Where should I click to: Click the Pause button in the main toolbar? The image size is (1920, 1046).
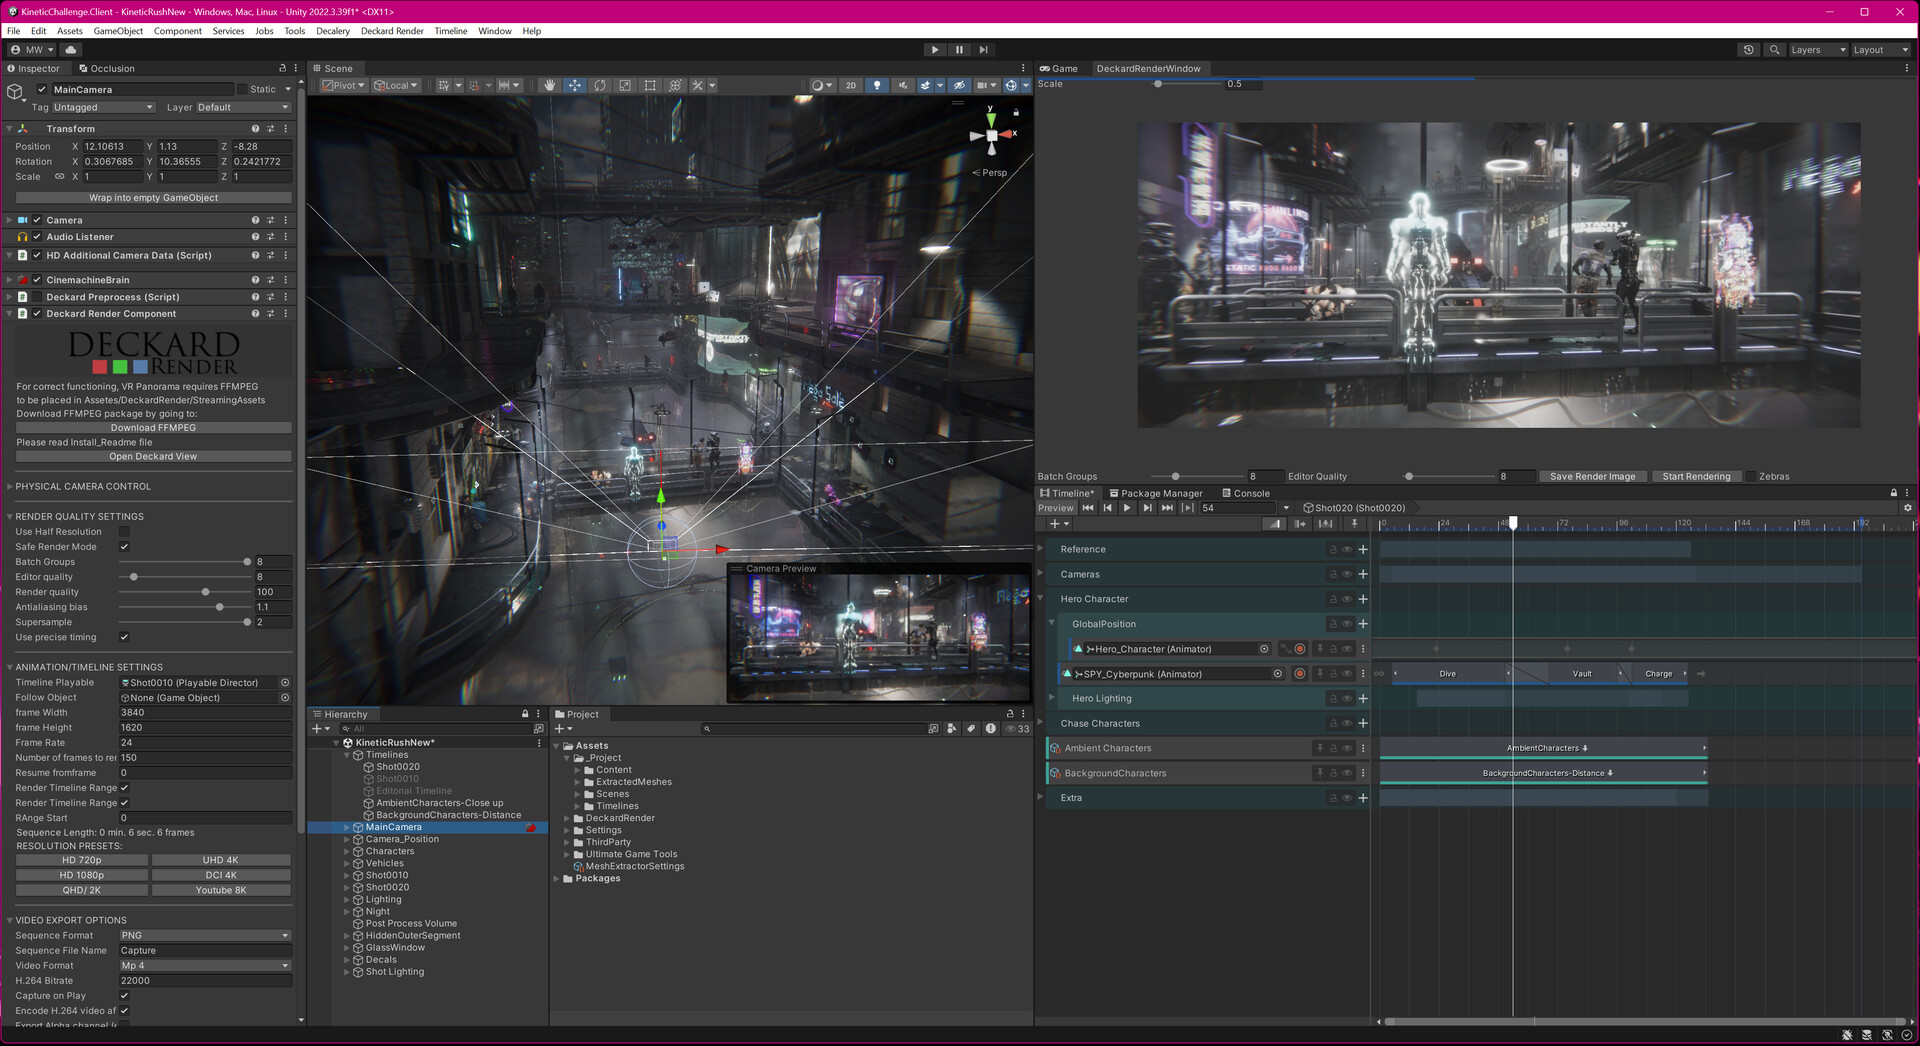pos(959,50)
